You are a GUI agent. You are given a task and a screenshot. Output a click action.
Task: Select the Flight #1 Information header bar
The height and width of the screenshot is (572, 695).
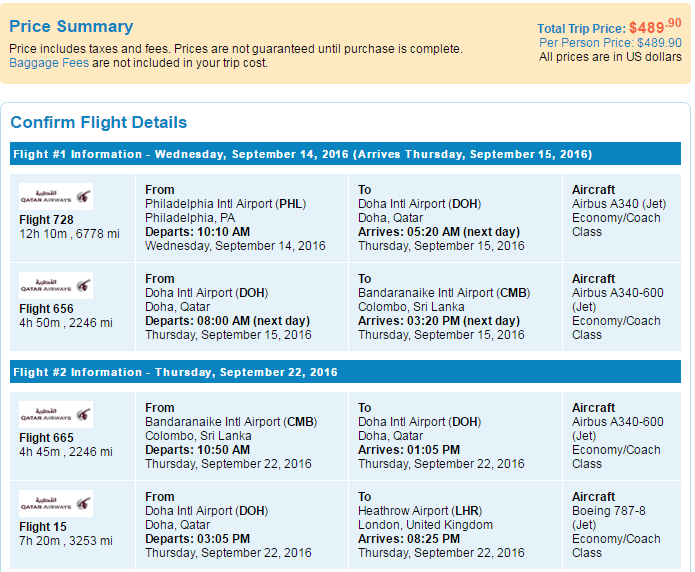(x=345, y=154)
